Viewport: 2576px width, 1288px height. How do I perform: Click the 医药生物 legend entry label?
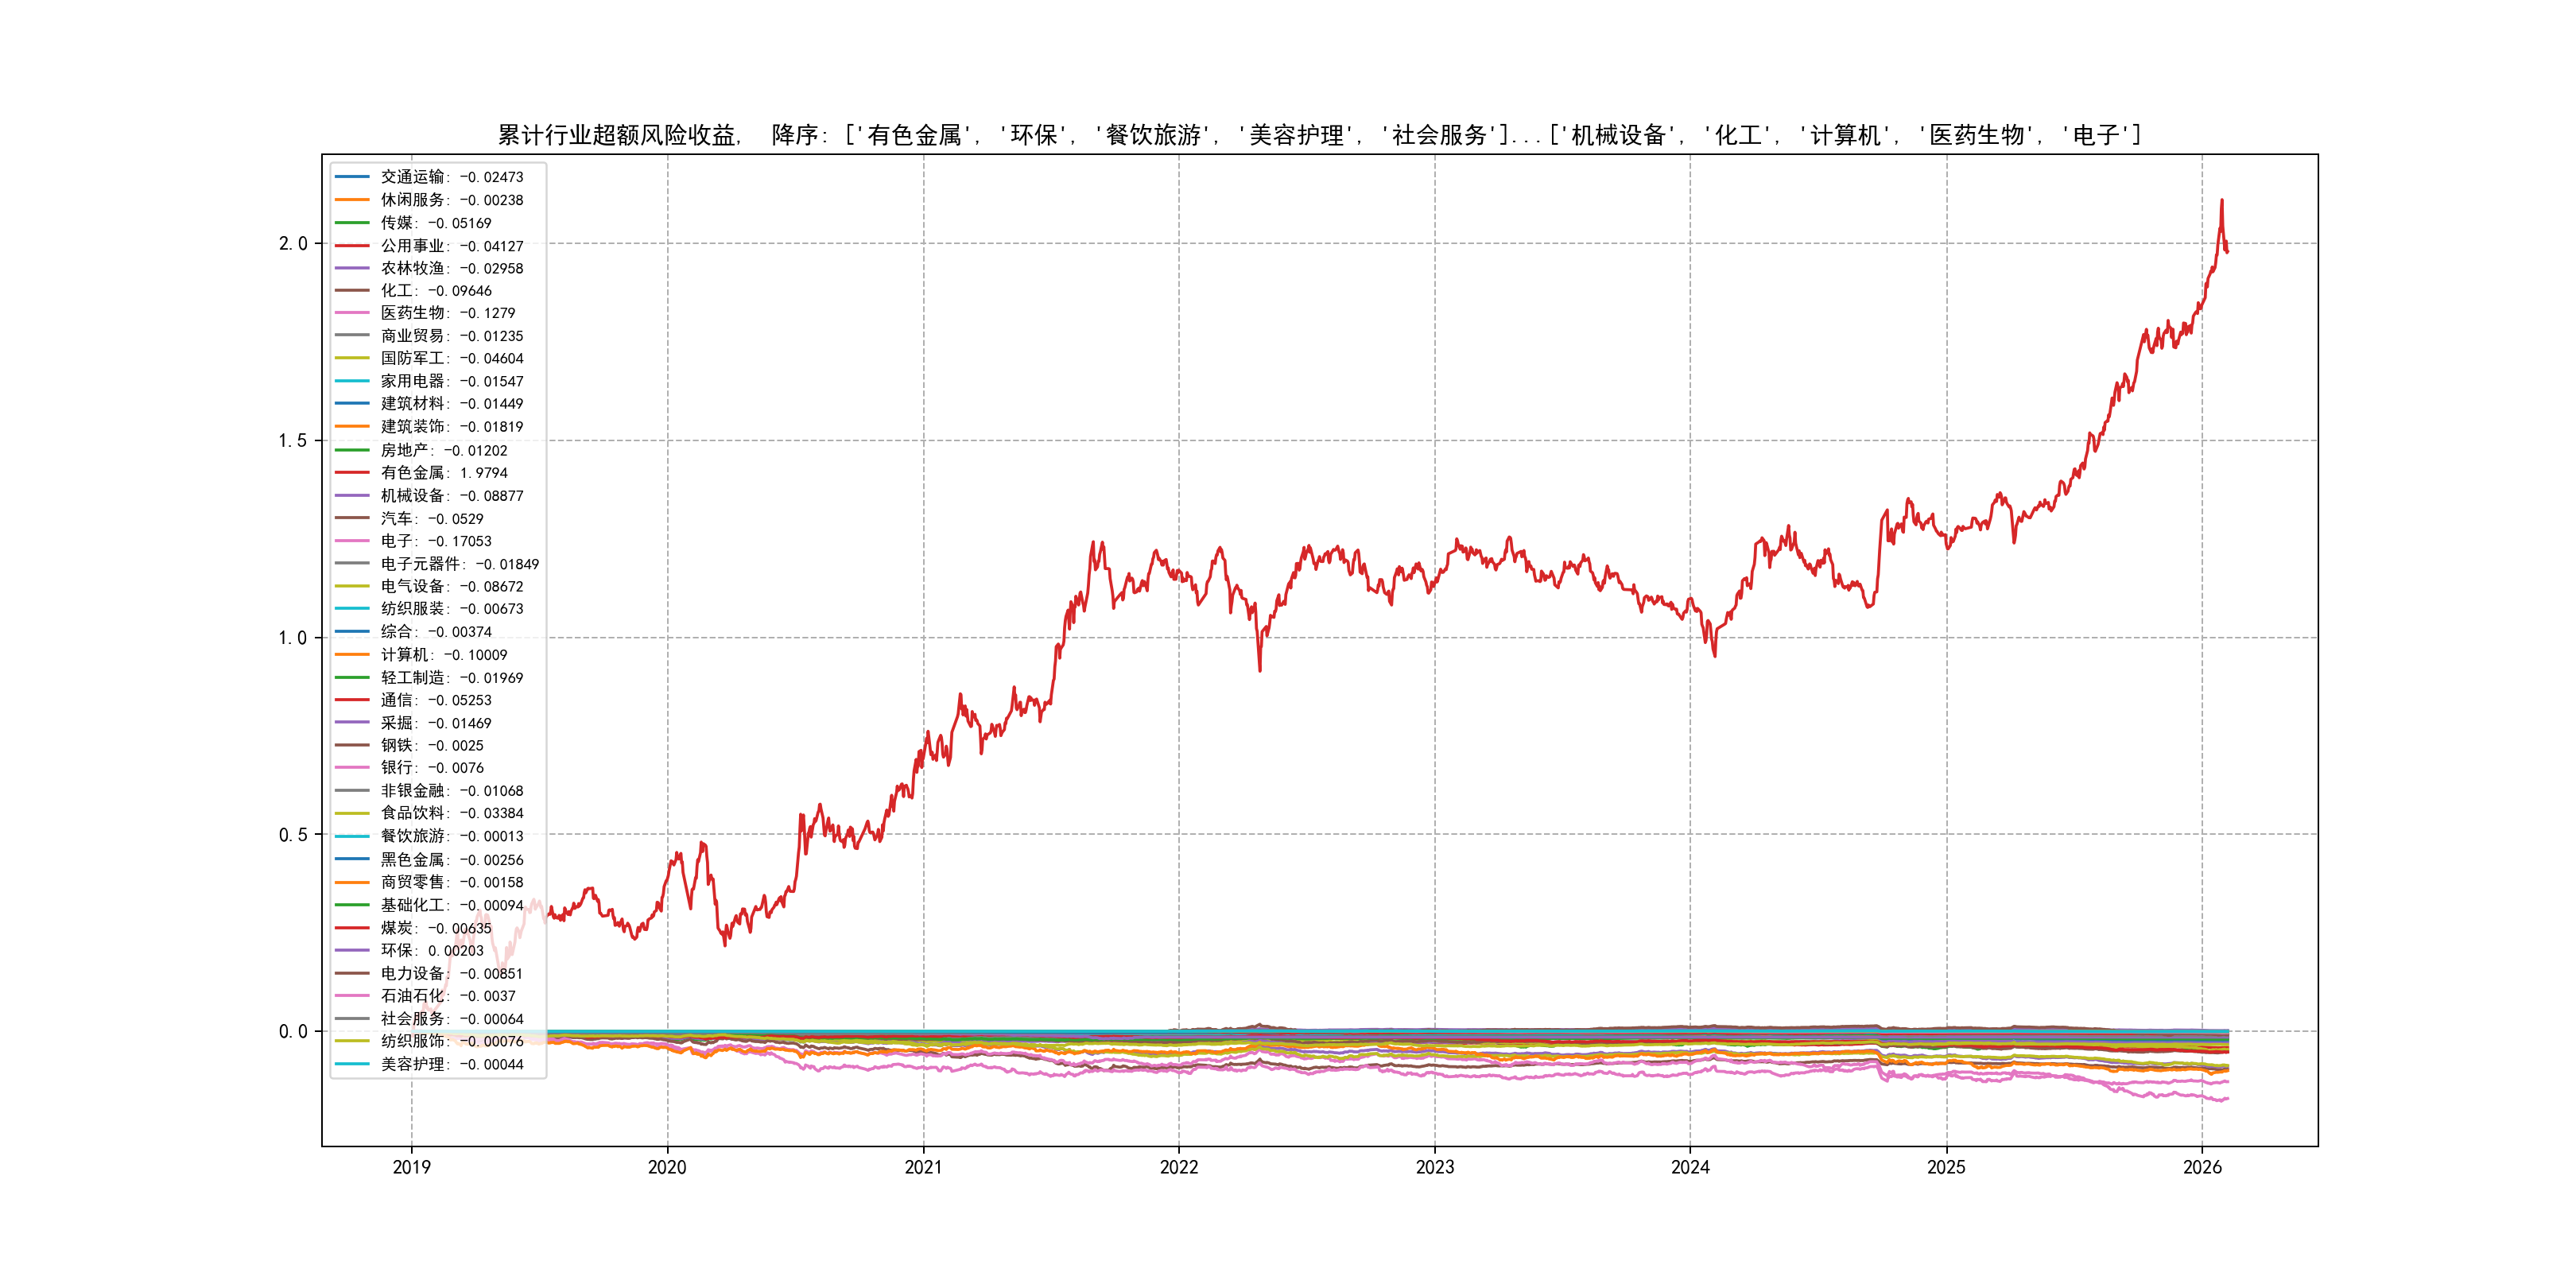point(448,313)
